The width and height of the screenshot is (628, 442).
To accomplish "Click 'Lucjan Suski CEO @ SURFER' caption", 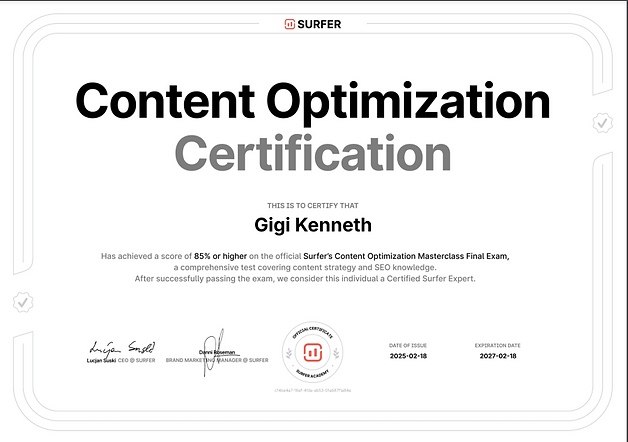I will pyautogui.click(x=121, y=360).
